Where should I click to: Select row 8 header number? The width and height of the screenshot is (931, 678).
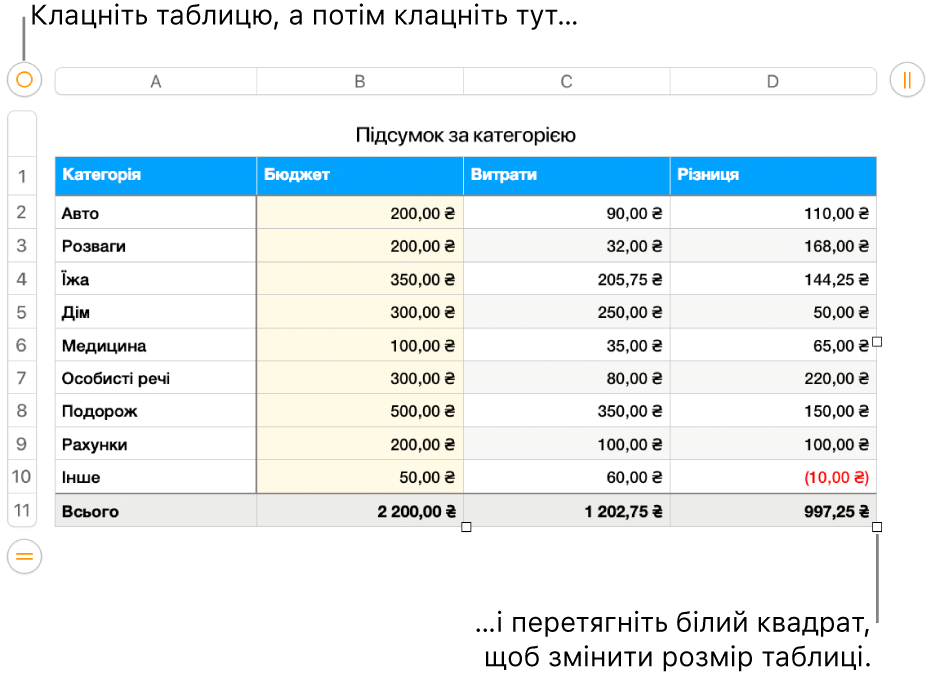click(x=22, y=411)
